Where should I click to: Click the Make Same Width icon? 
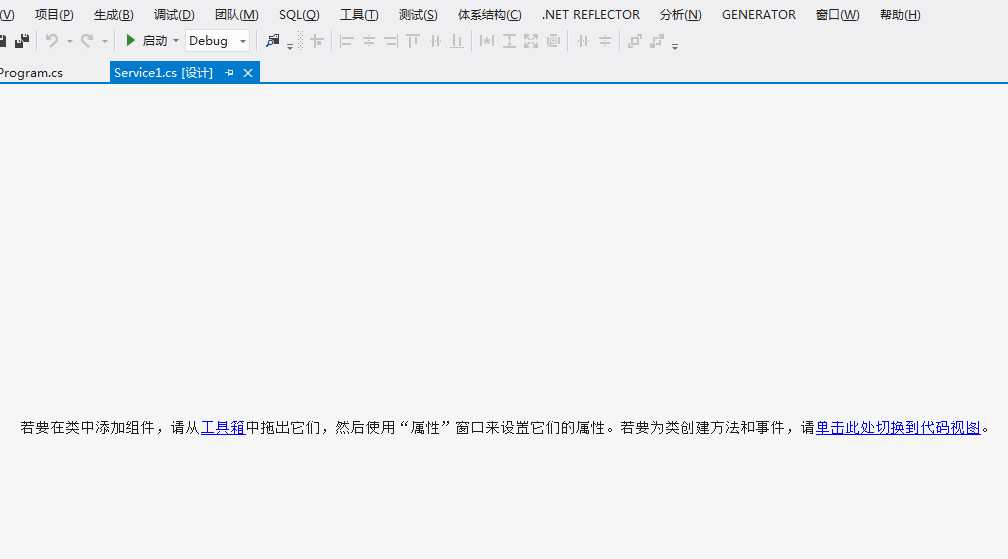click(487, 41)
